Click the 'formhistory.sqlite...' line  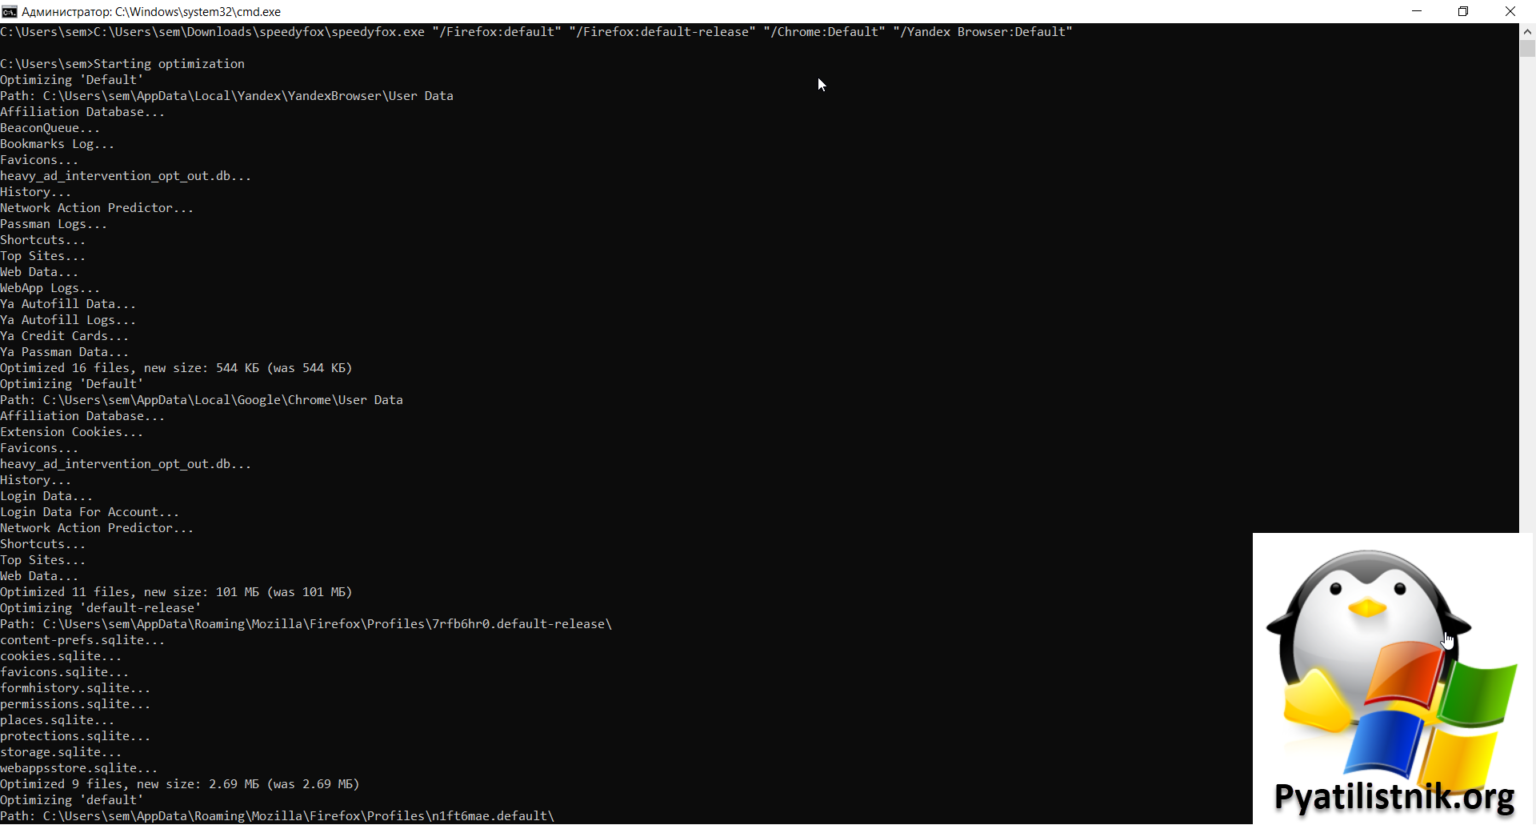click(75, 688)
